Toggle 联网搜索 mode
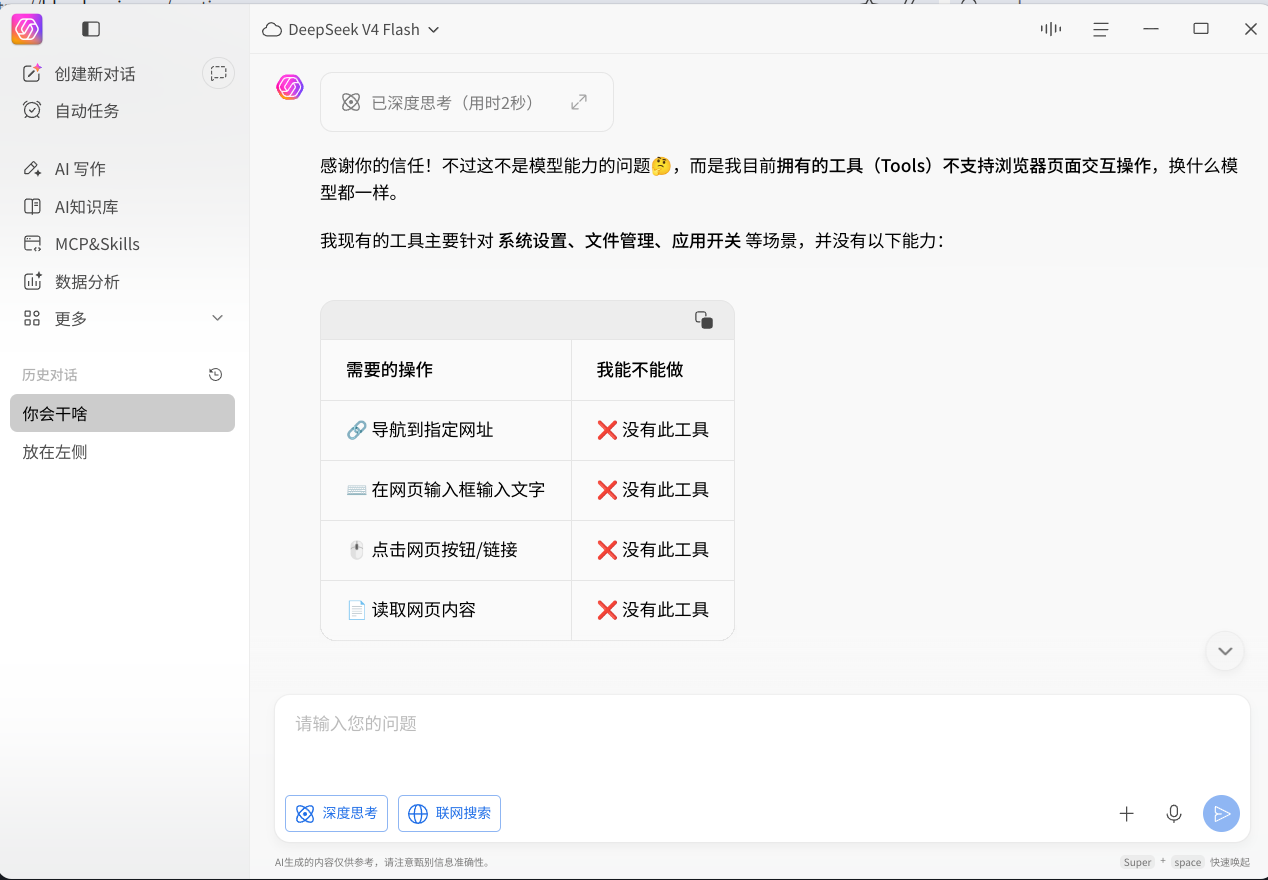1268x880 pixels. click(x=449, y=813)
